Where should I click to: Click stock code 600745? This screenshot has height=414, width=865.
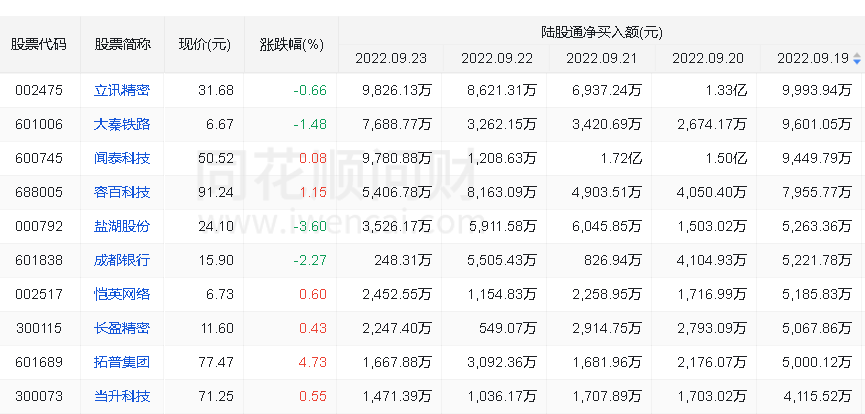tap(39, 158)
